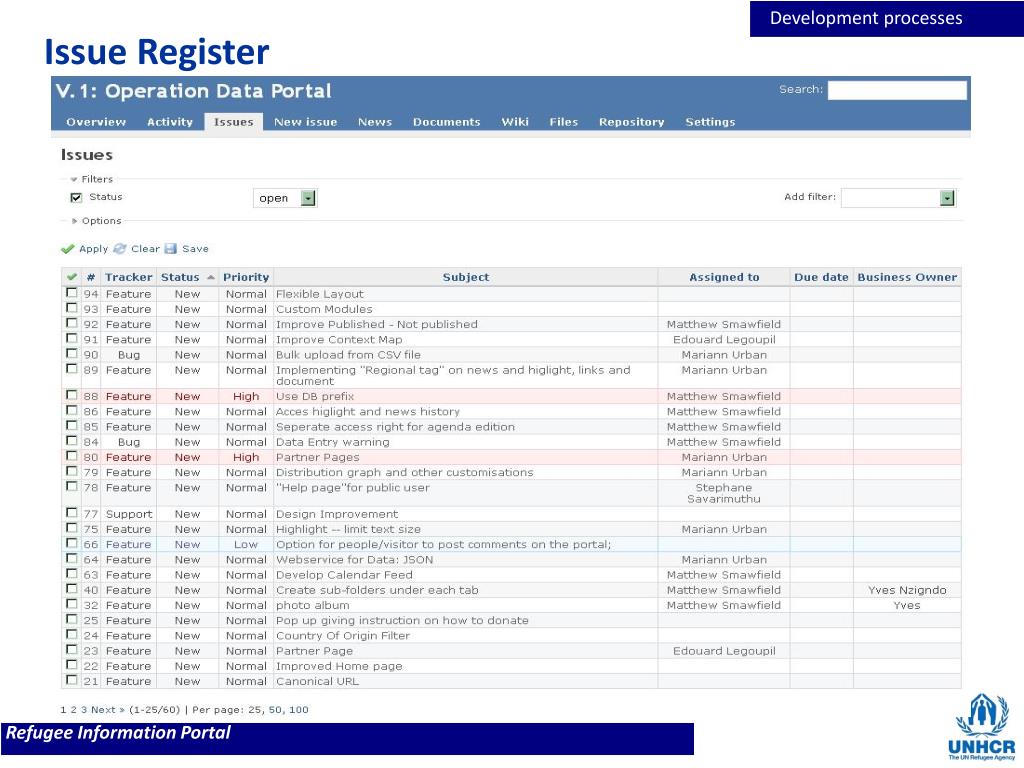Toggle the Status filter checkbox

pos(75,198)
